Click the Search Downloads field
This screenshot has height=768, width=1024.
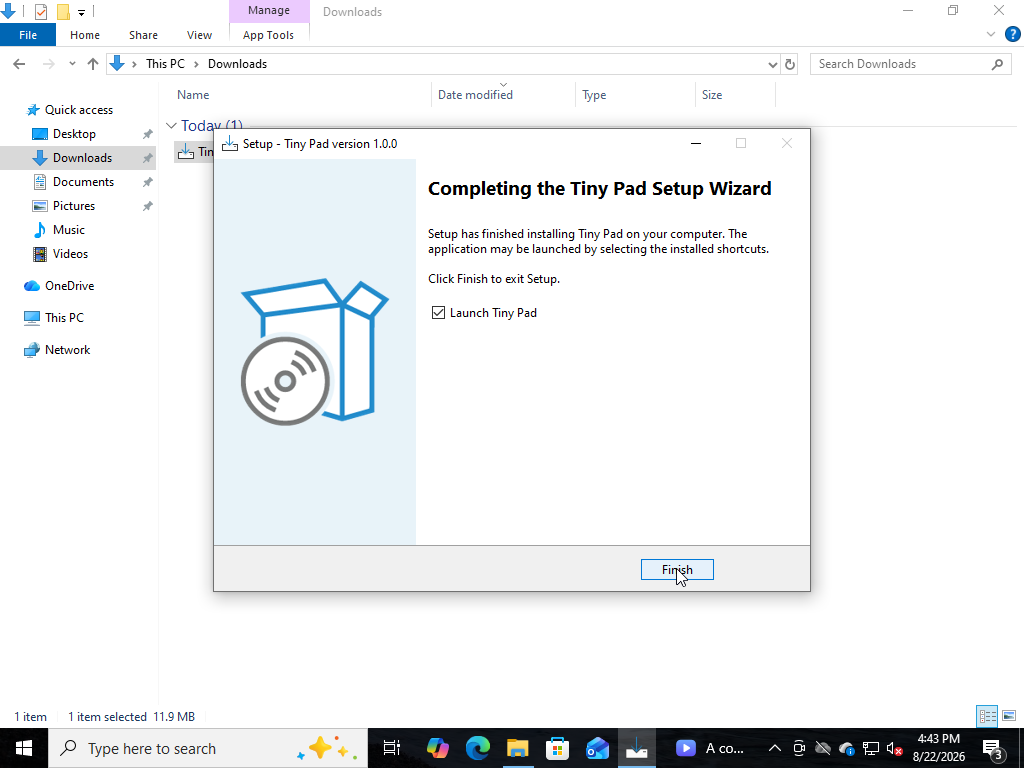(x=908, y=64)
